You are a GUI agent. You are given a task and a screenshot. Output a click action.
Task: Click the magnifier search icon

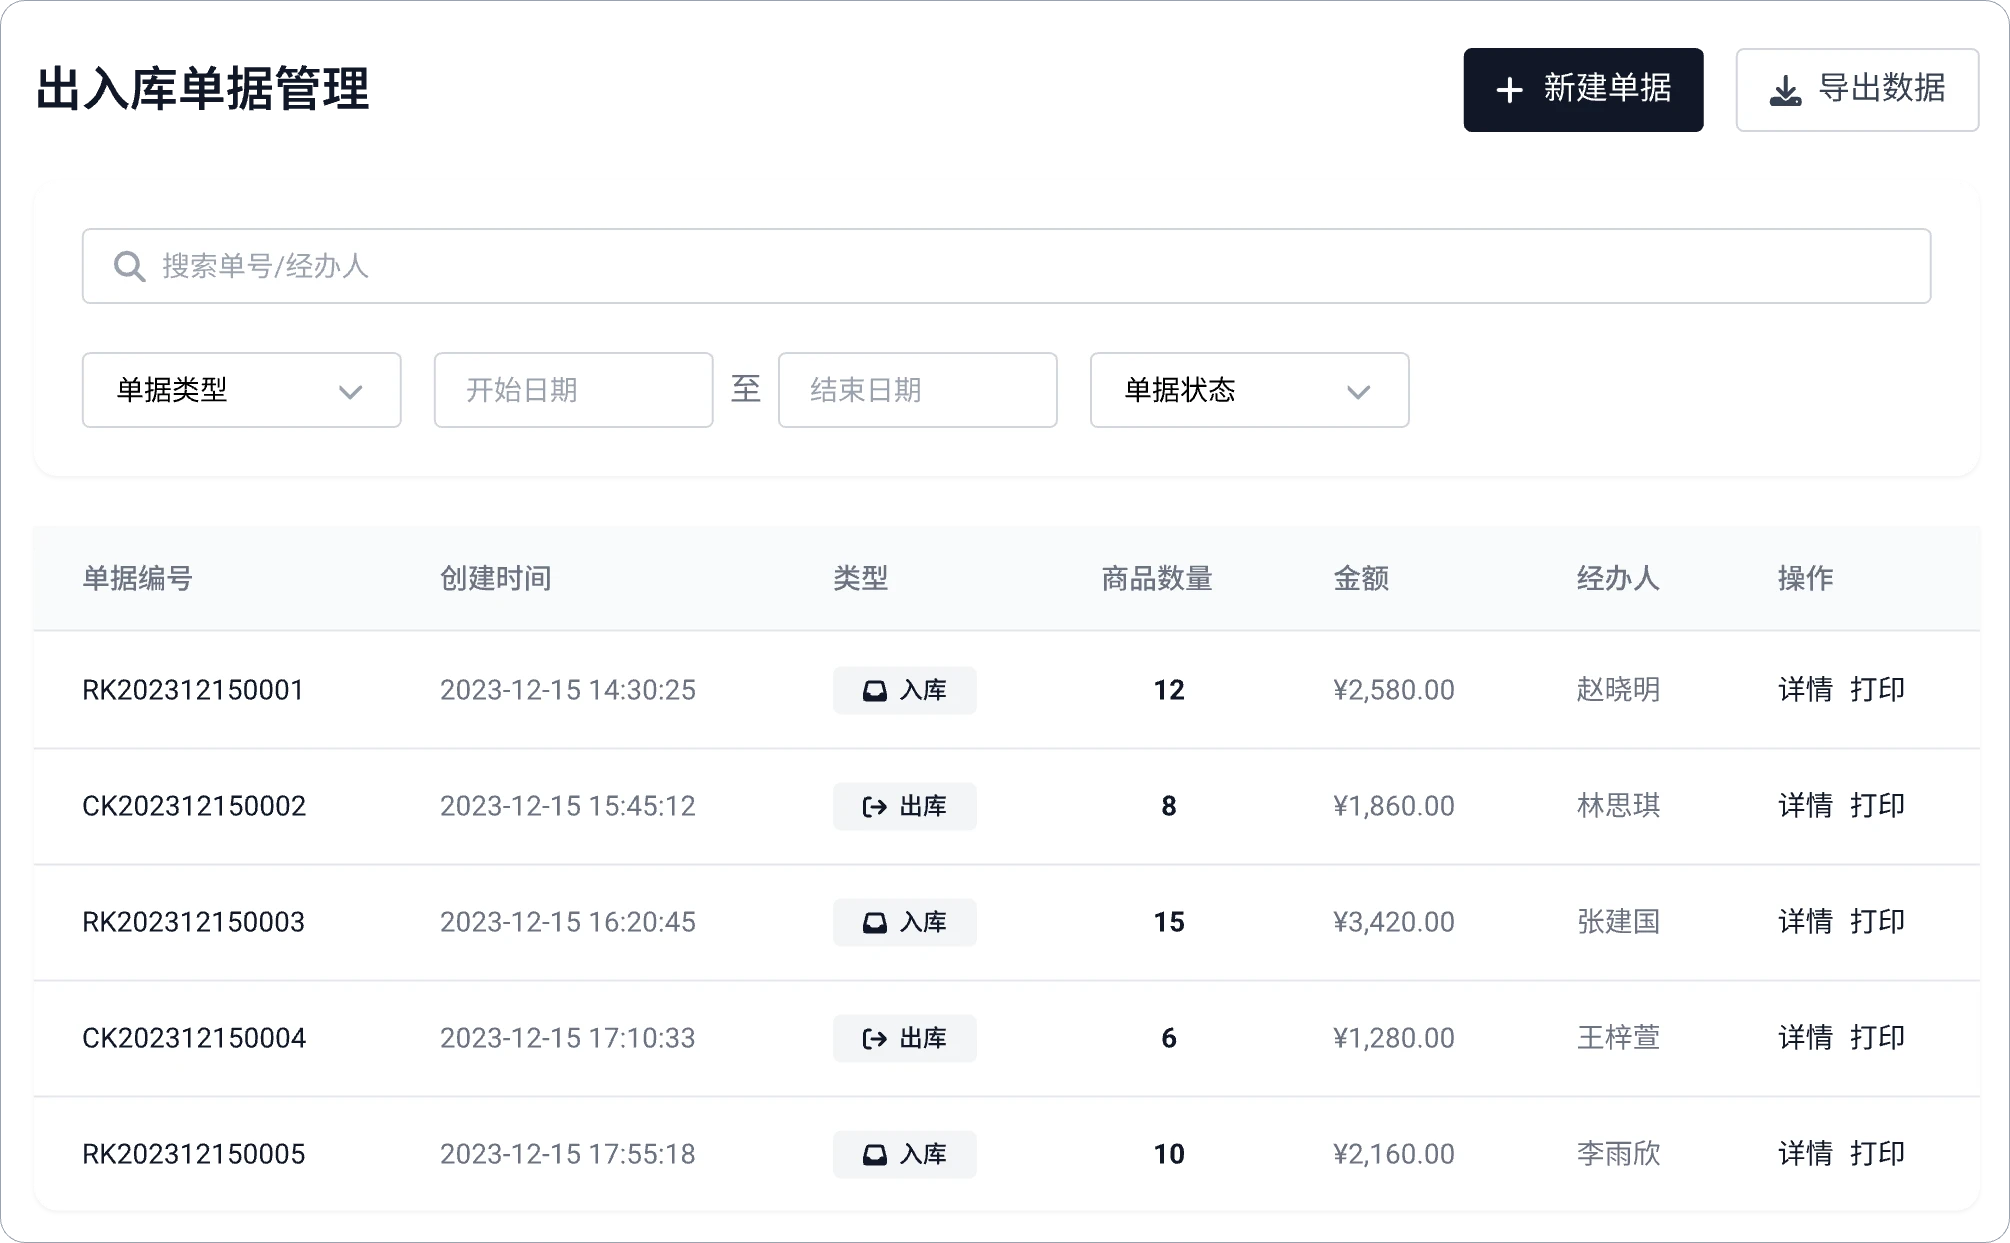(129, 266)
